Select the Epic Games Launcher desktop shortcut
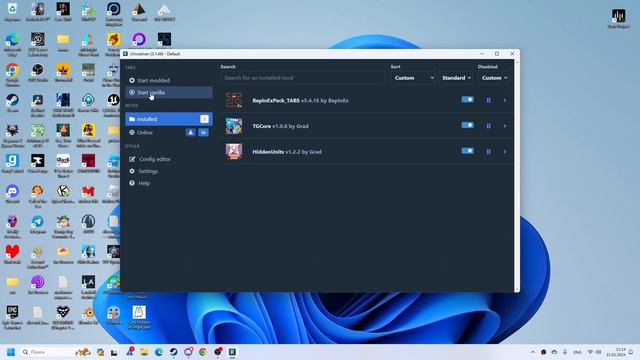The width and height of the screenshot is (640, 360). pyautogui.click(x=12, y=317)
